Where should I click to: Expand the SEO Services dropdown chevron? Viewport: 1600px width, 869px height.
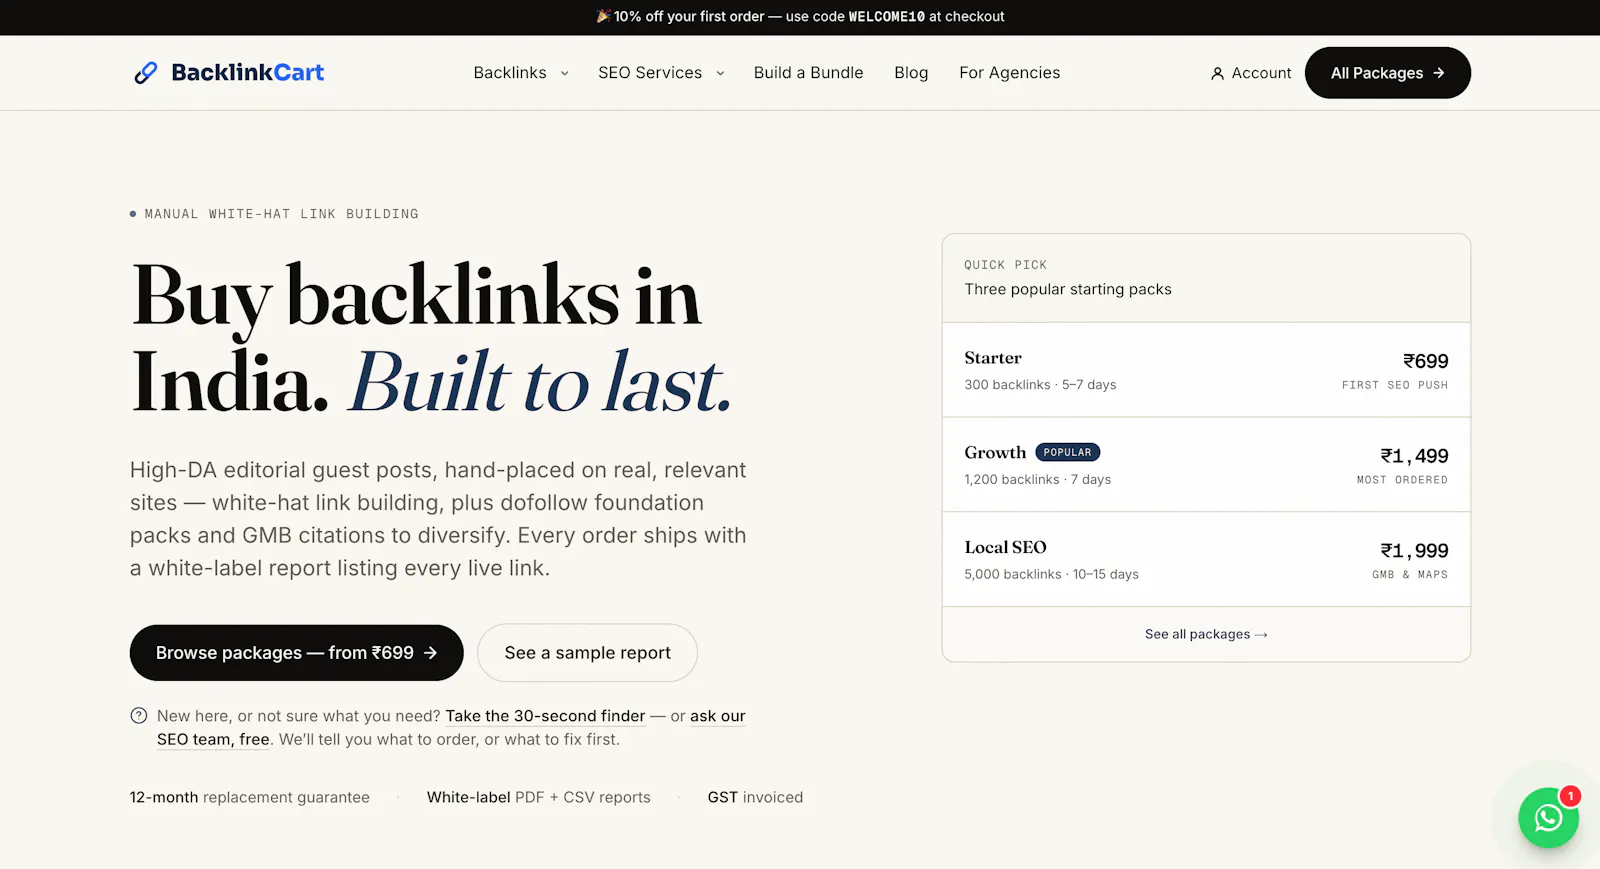(x=720, y=73)
